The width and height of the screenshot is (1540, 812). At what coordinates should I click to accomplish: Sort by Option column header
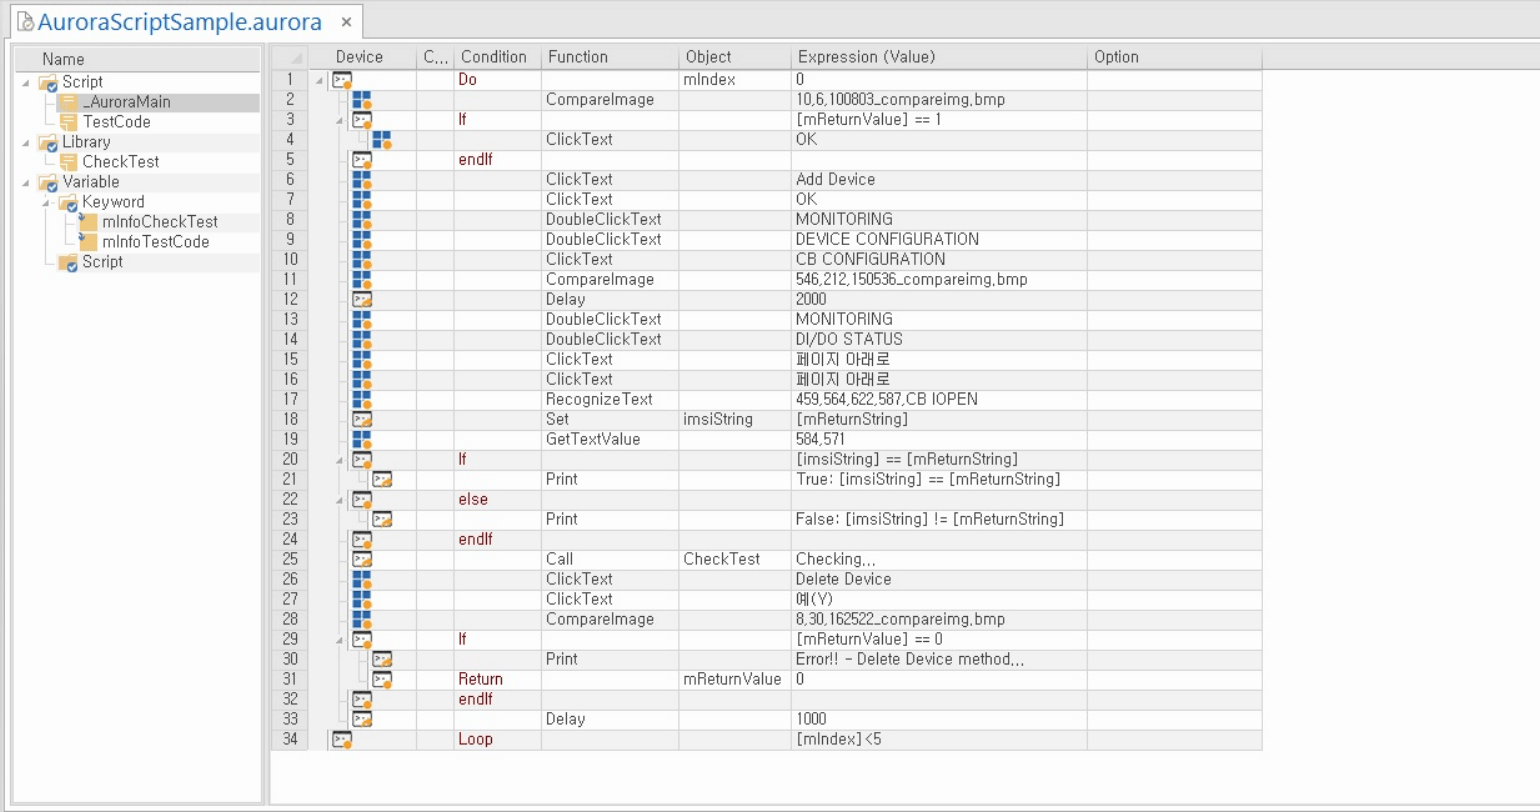pos(1174,57)
